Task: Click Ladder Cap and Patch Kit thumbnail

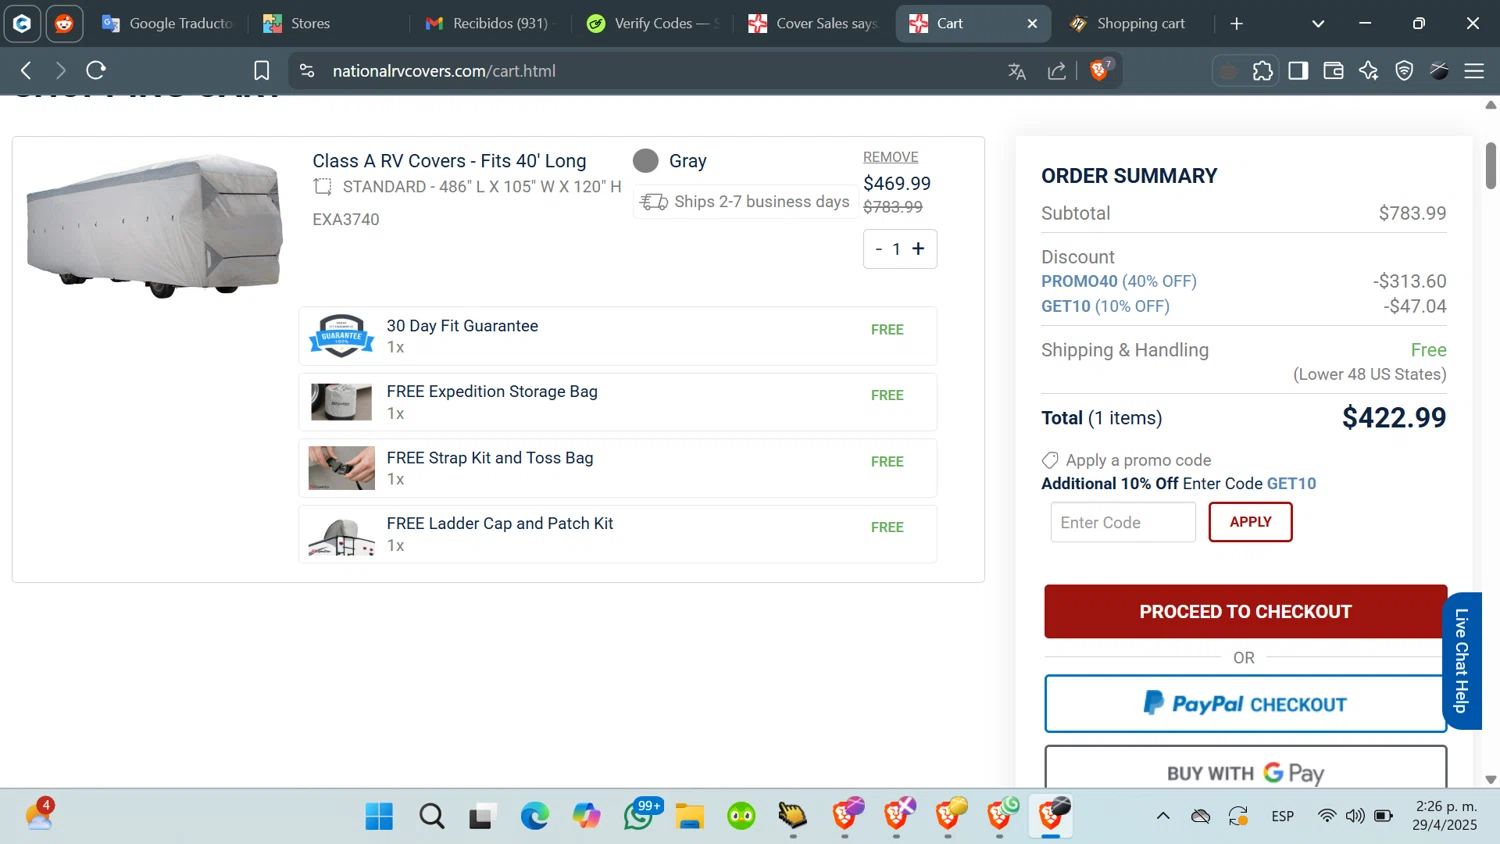Action: point(341,535)
